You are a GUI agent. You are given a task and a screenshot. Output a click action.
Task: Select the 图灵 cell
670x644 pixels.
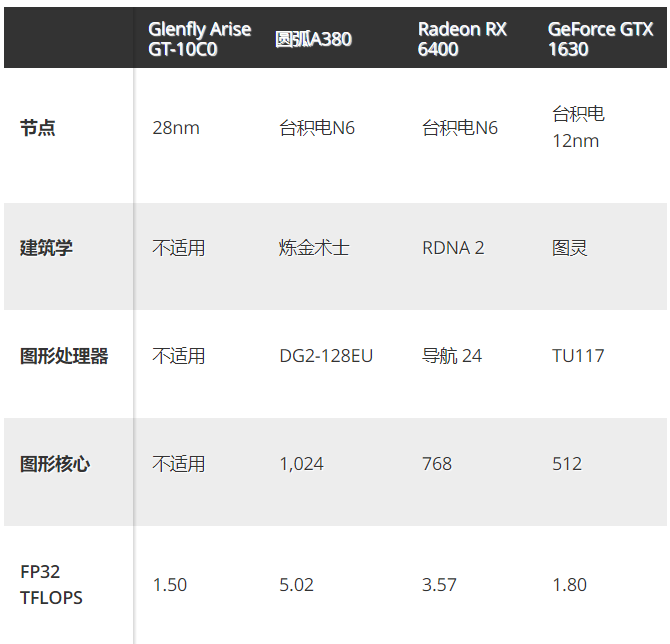pos(570,248)
